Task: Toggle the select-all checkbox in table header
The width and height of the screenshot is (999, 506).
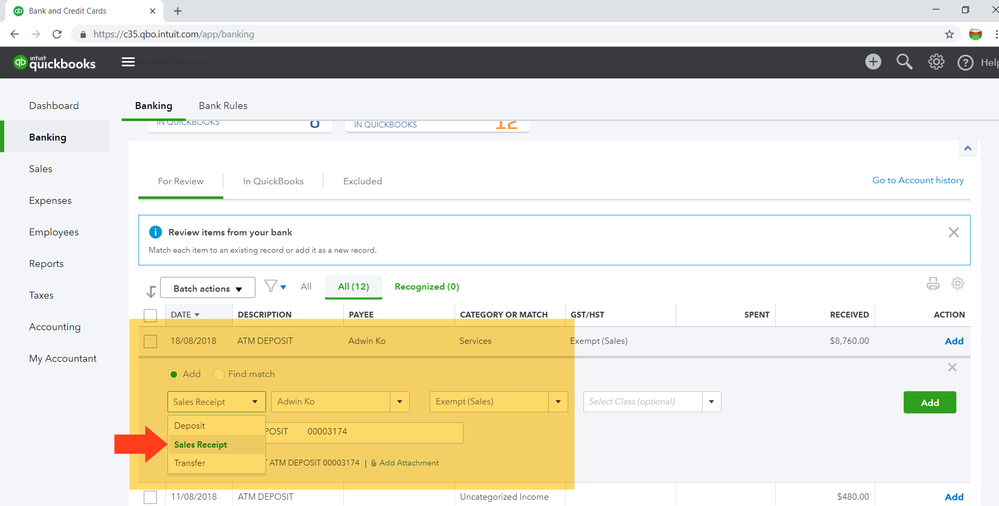Action: point(150,315)
